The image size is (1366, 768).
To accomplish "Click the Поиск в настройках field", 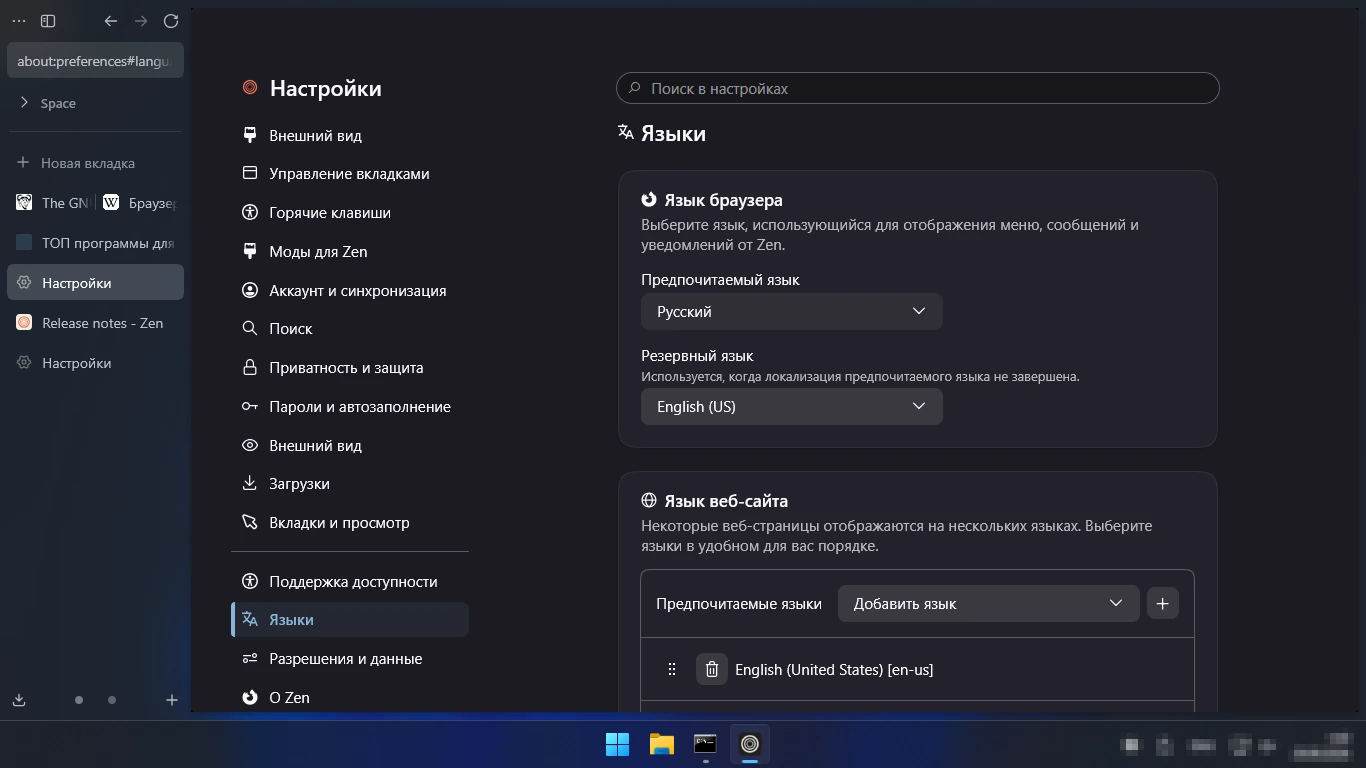I will coord(918,88).
